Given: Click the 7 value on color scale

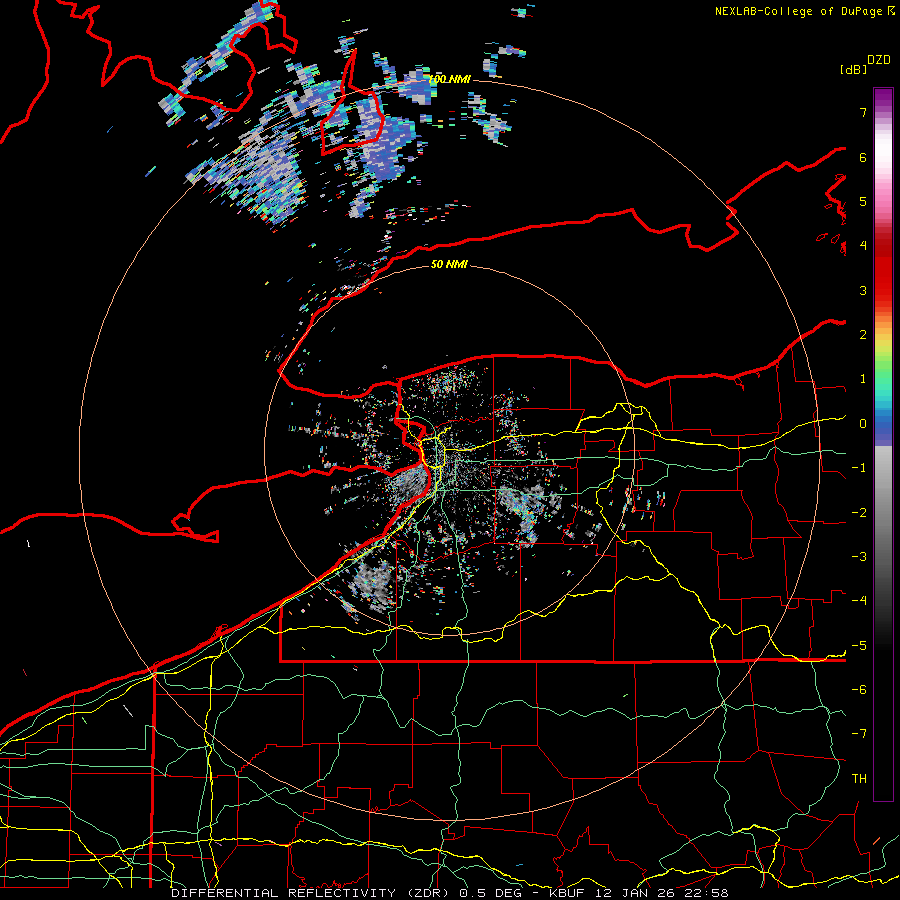Looking at the screenshot, I should click(863, 112).
